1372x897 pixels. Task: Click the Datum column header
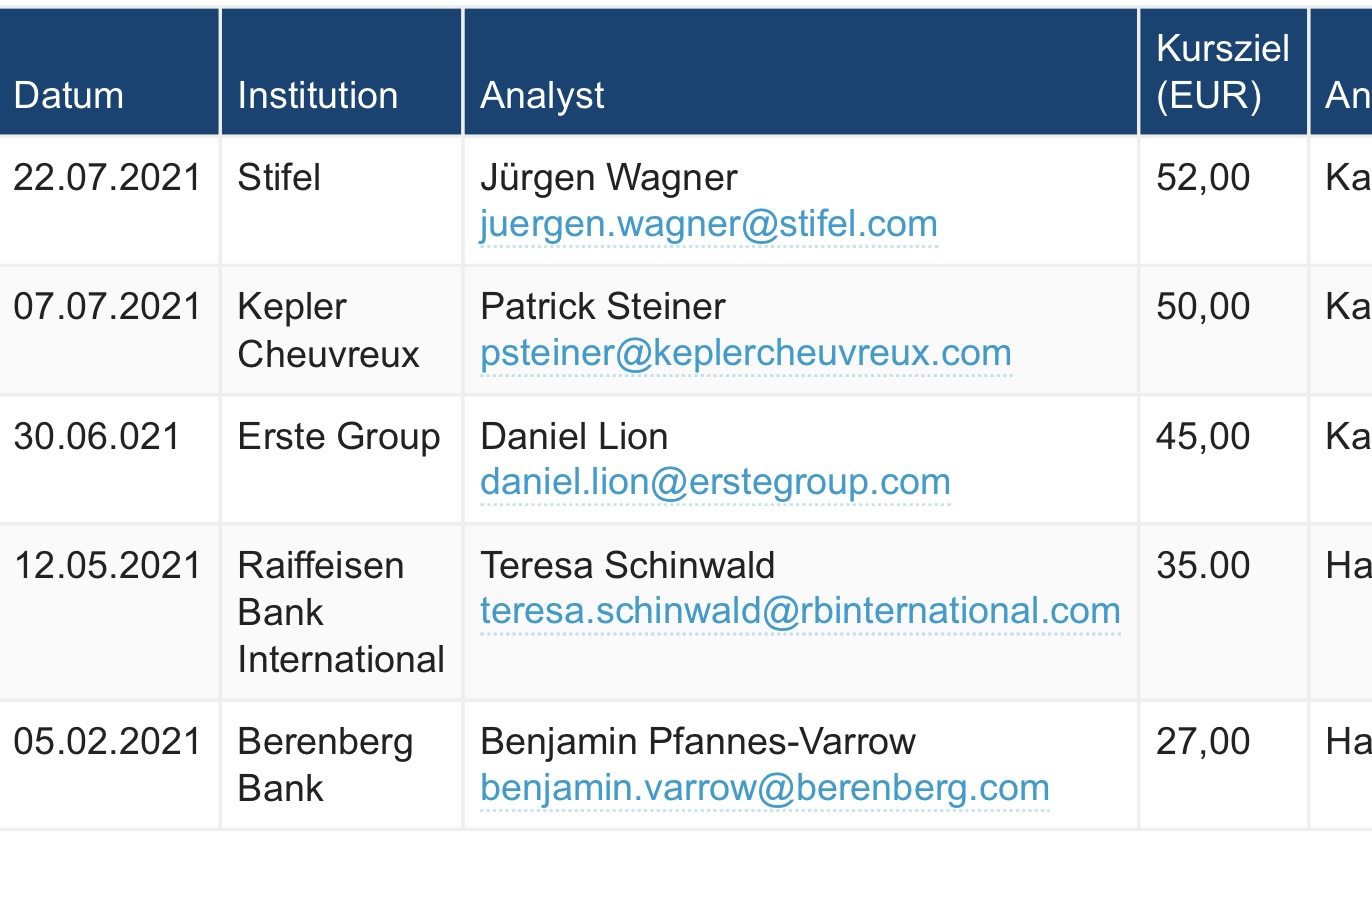pyautogui.click(x=69, y=95)
